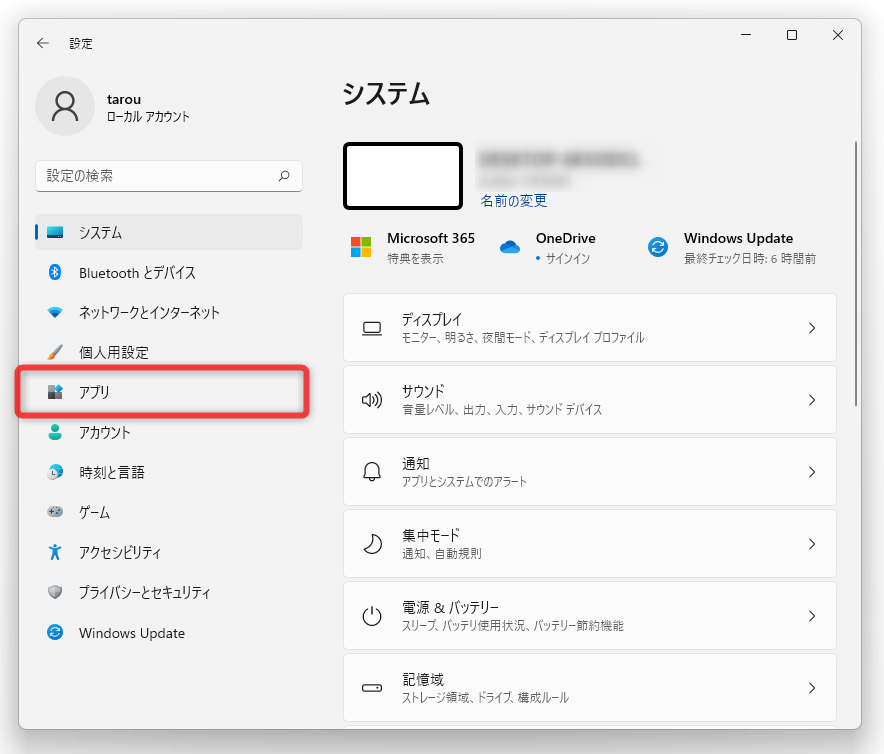
Task: Click the アカウント person icon
Action: click(55, 432)
